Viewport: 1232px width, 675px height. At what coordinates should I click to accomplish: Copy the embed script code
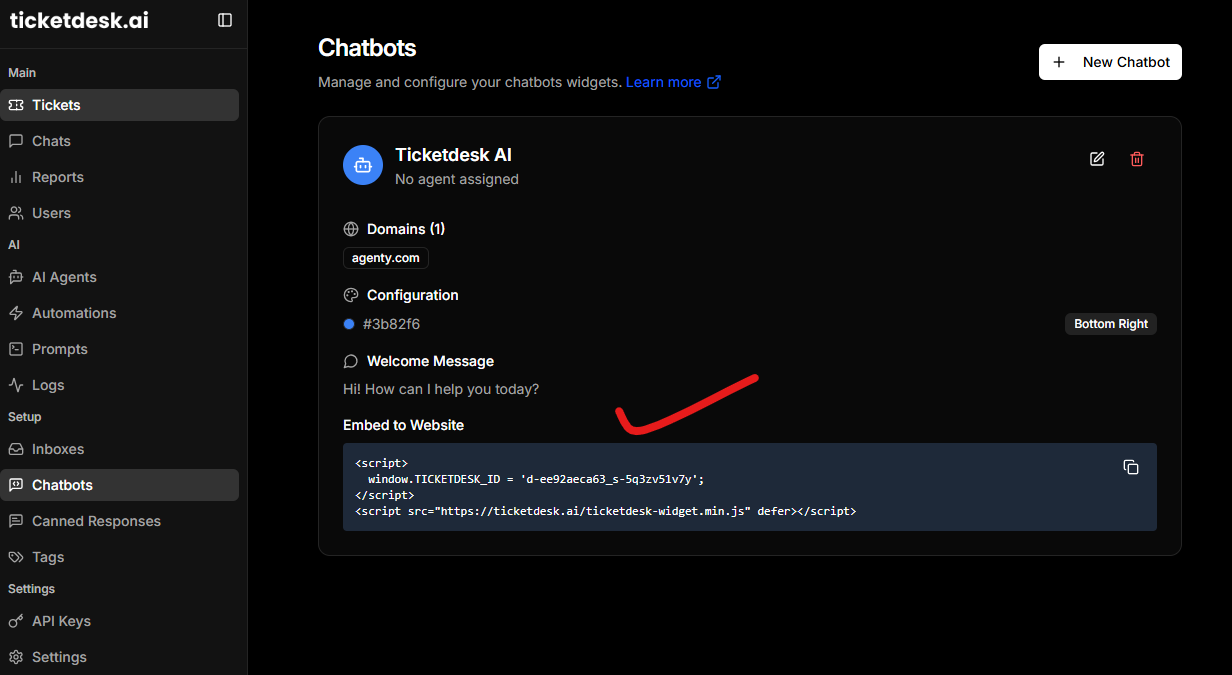click(1131, 467)
